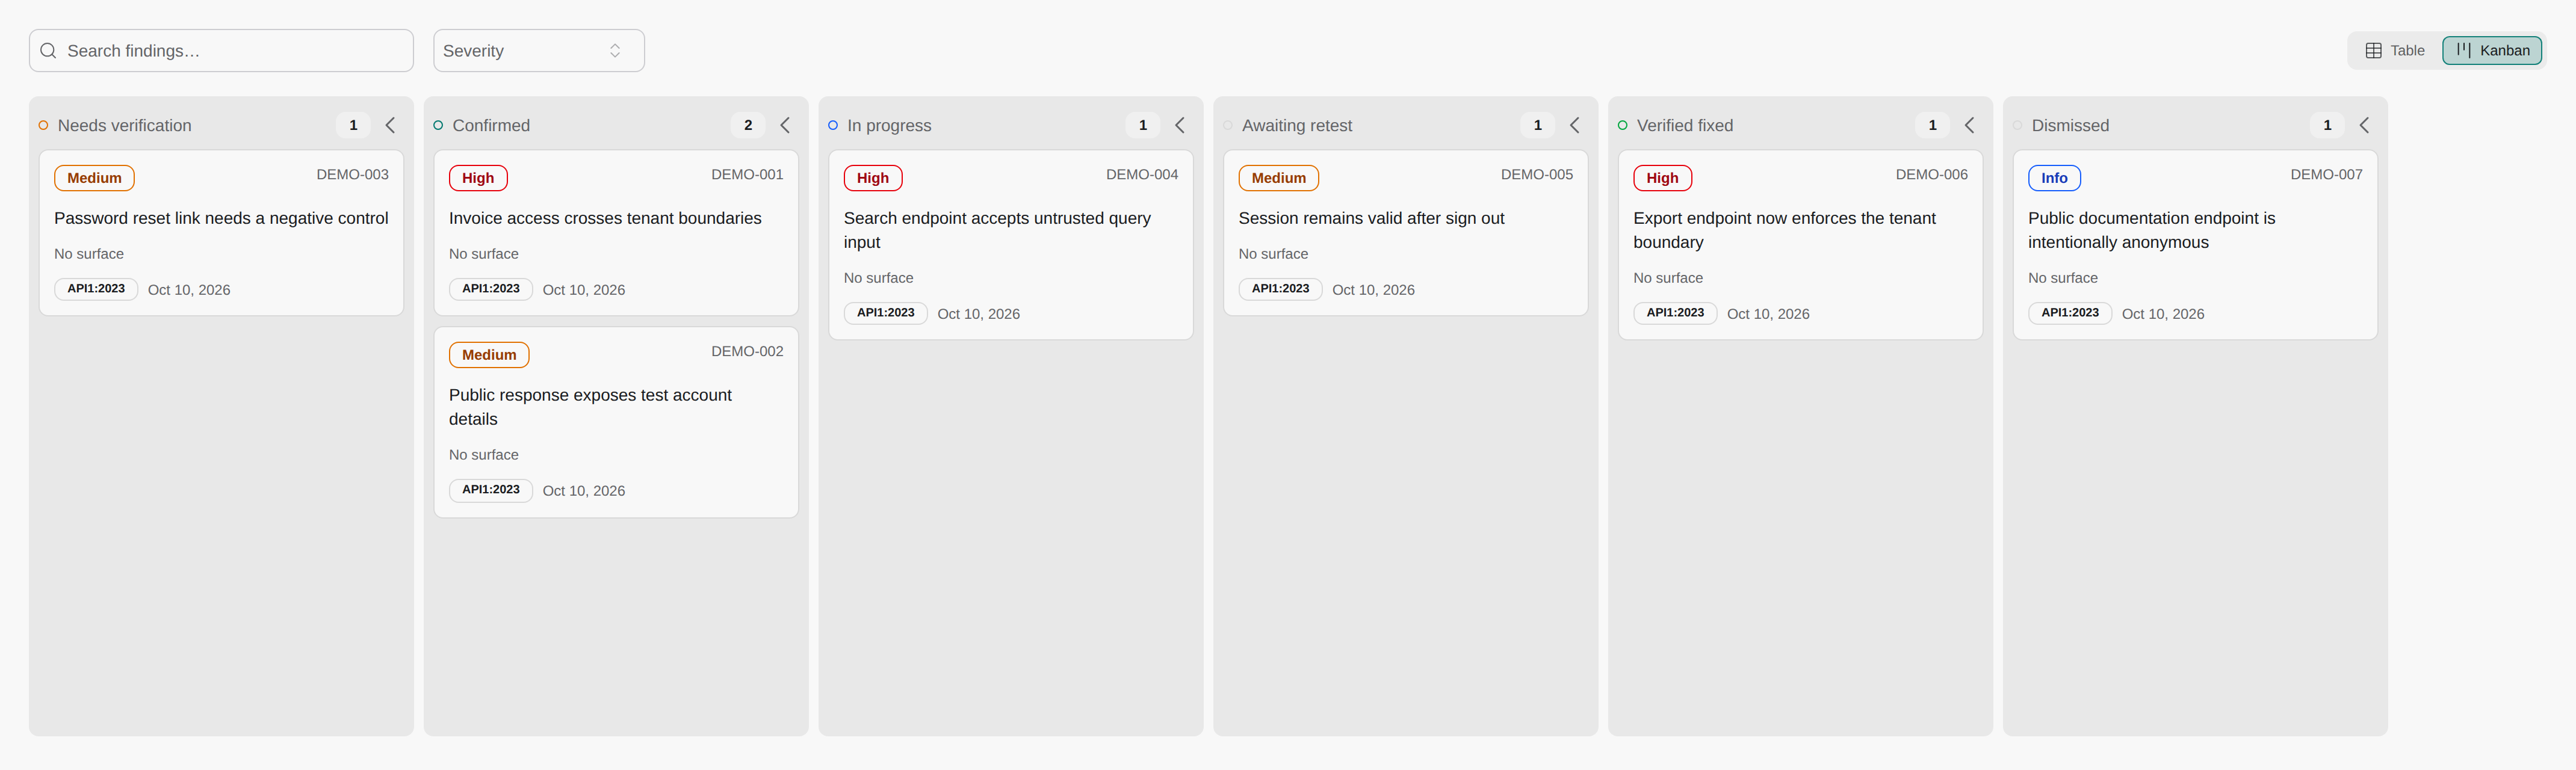Click the Confirmed count badge showing 2
Screen dimensions: 2576x770
tap(748, 125)
